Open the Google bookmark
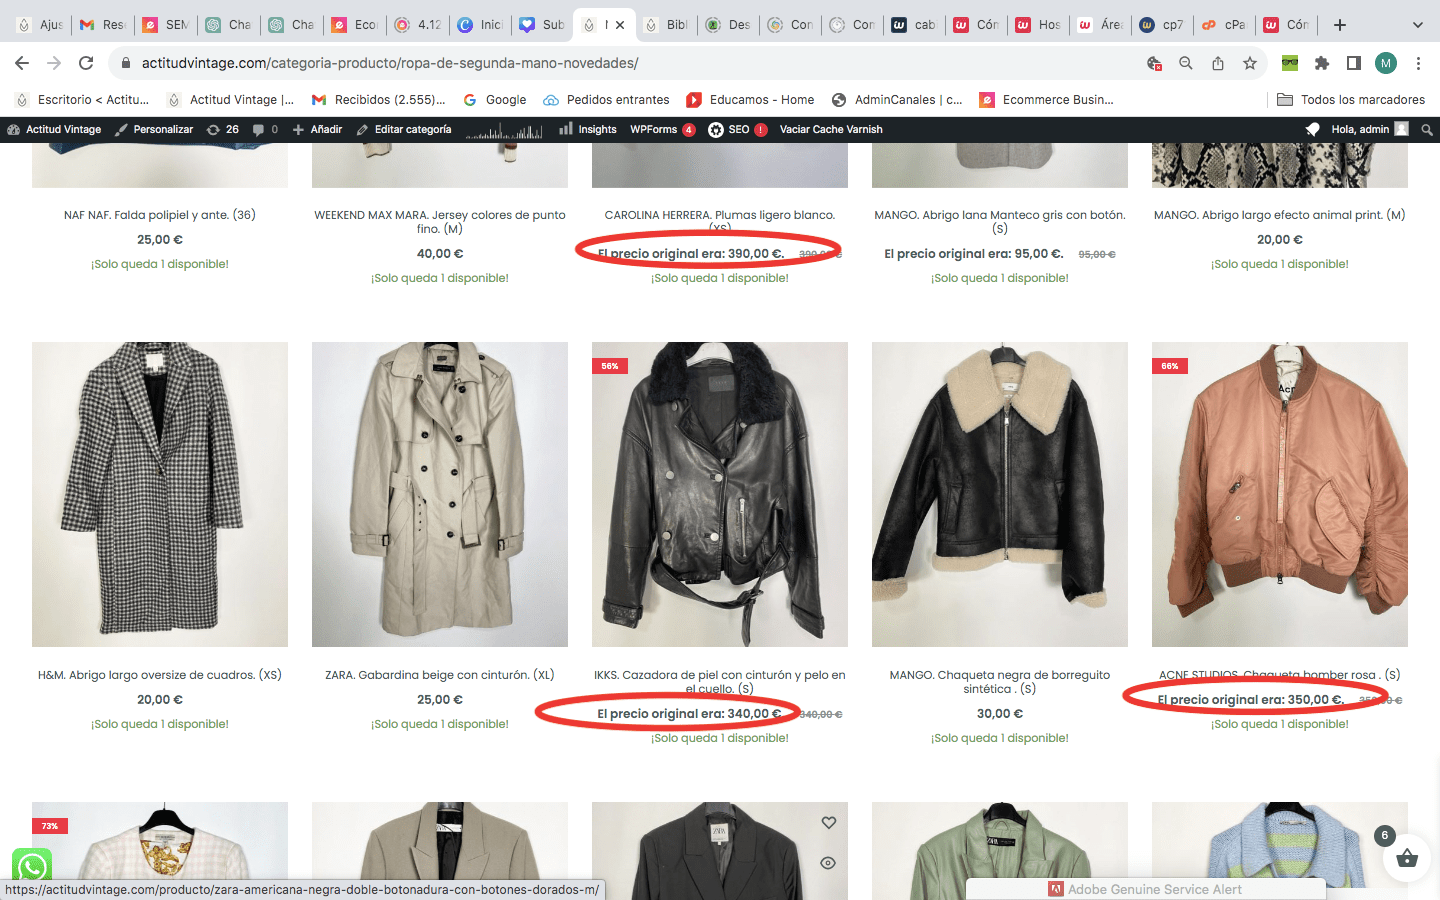This screenshot has height=900, width=1440. (x=495, y=99)
